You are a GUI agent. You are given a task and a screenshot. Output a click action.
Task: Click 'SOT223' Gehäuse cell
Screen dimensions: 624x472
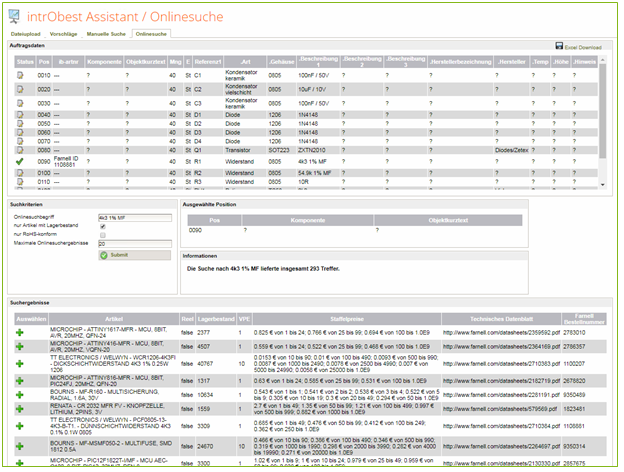pyautogui.click(x=279, y=150)
